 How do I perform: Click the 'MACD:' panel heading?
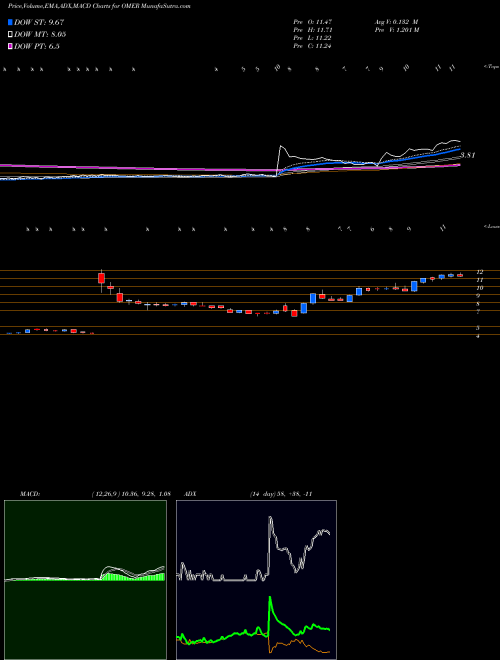coord(30,494)
